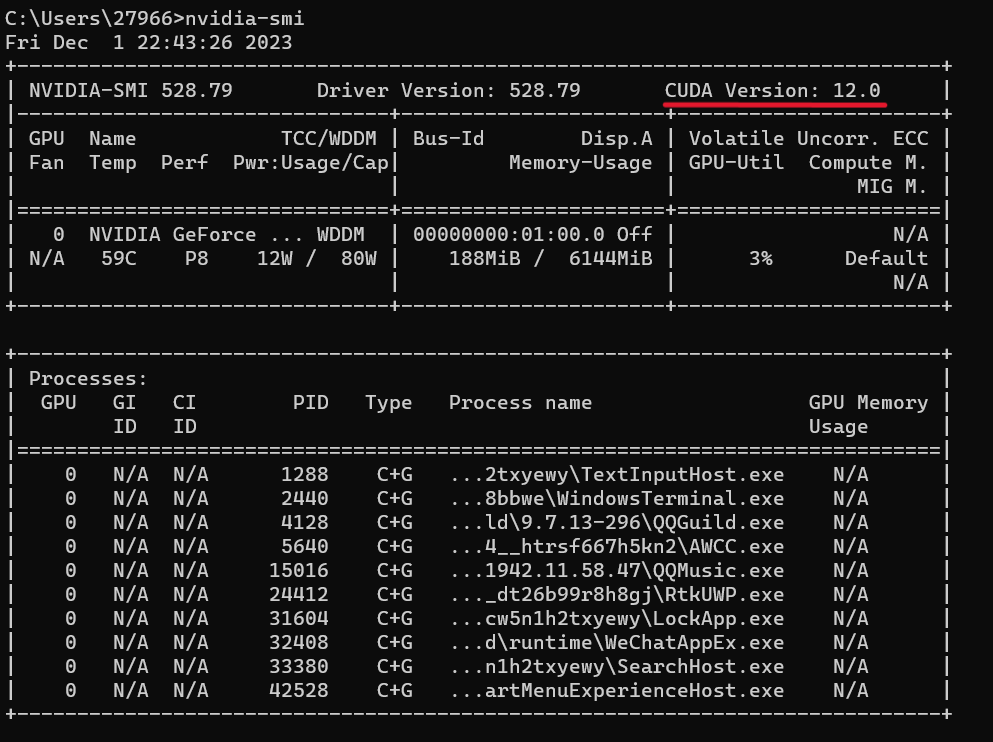The width and height of the screenshot is (993, 742).
Task: Click PID 24412
Action: tap(299, 595)
